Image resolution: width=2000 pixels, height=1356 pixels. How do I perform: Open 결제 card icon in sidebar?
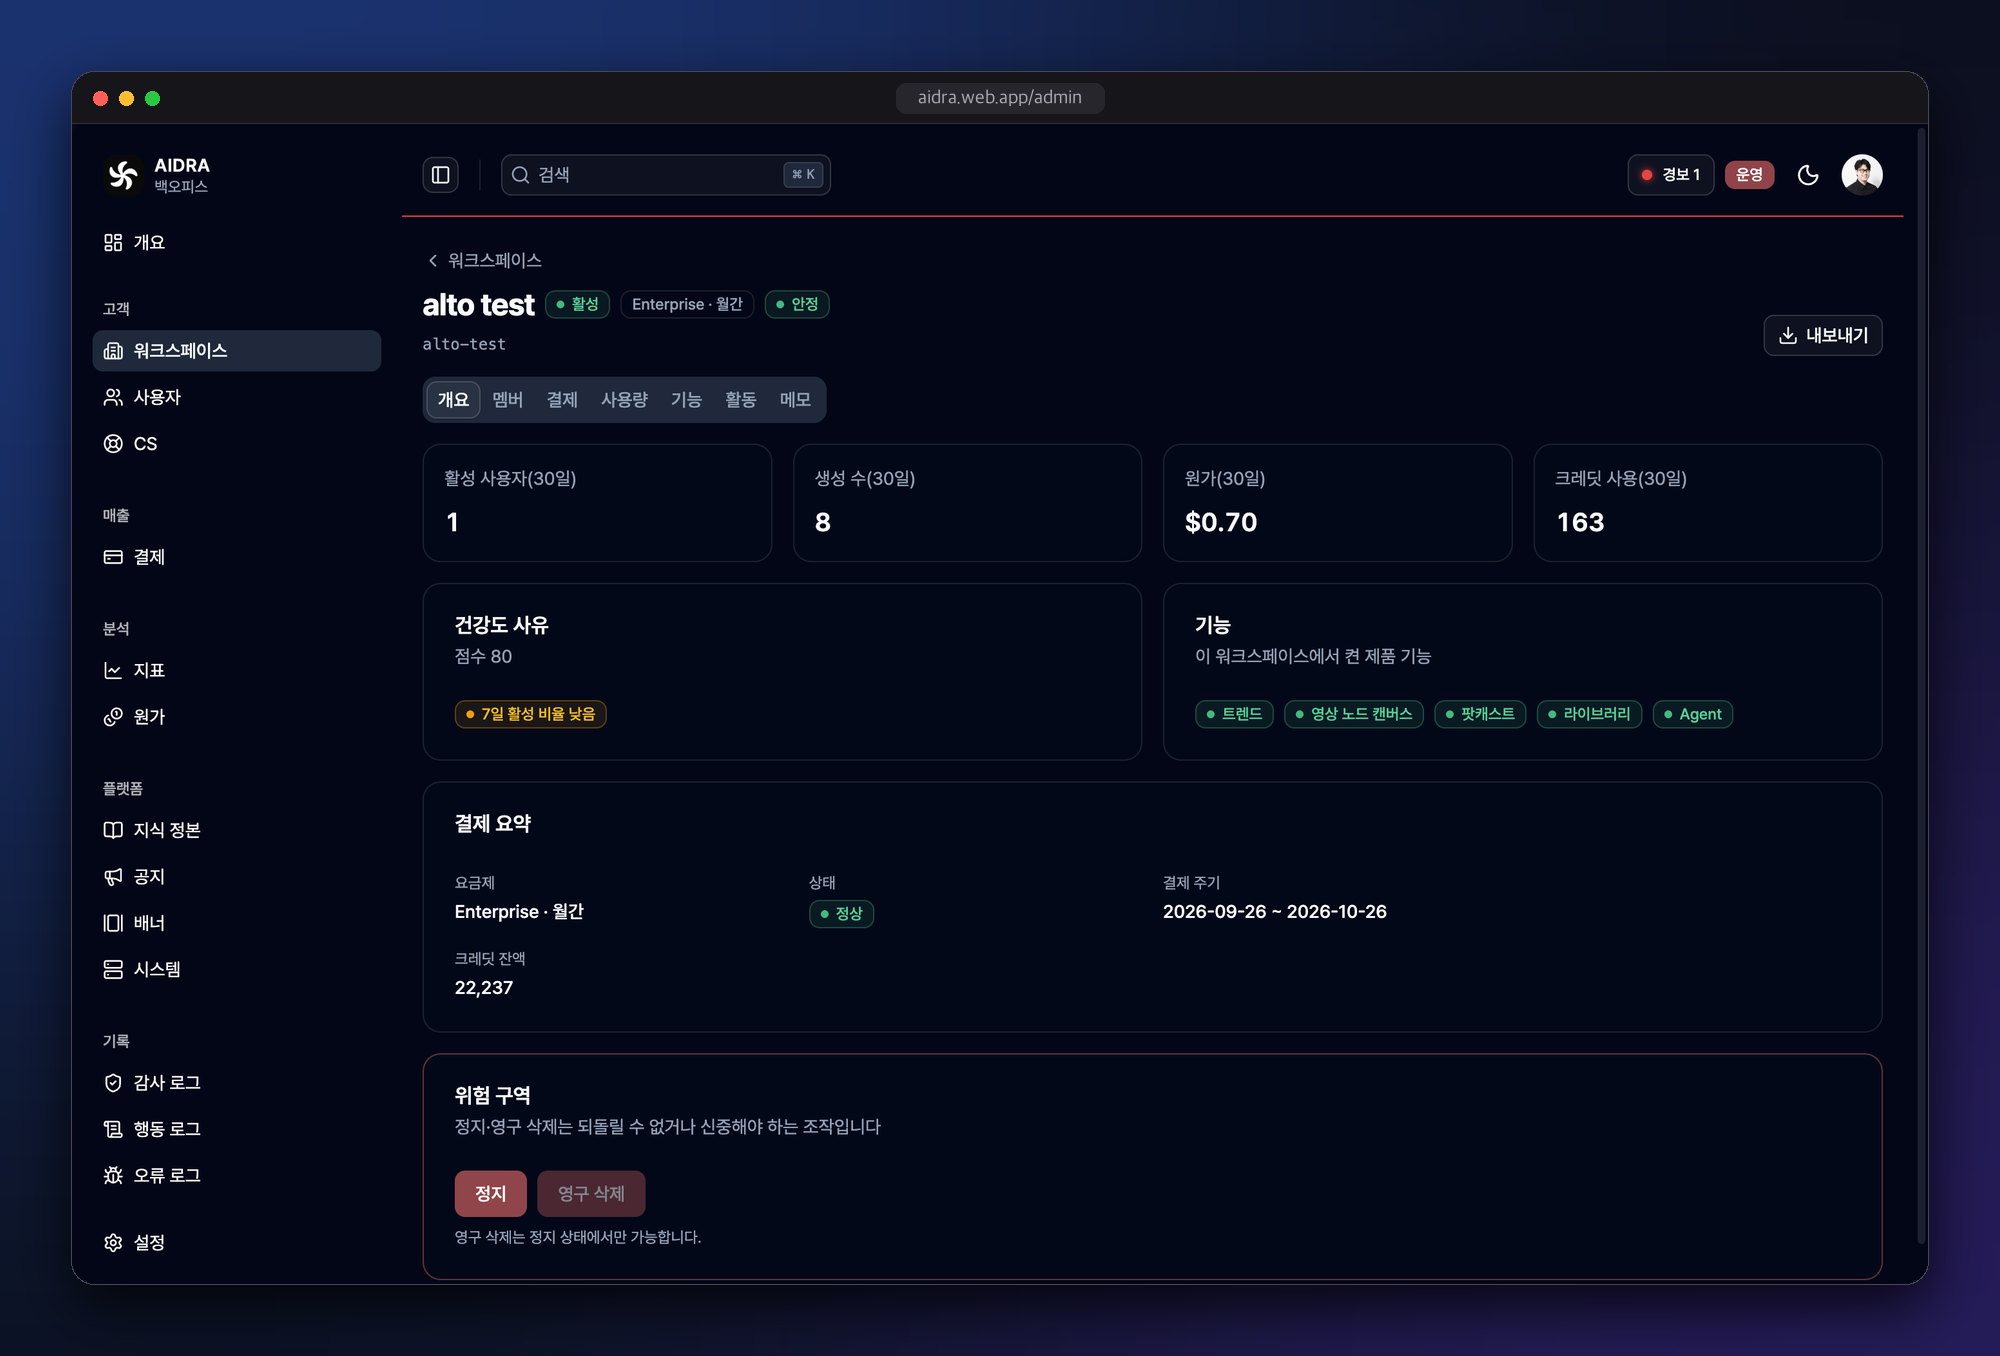(x=113, y=557)
